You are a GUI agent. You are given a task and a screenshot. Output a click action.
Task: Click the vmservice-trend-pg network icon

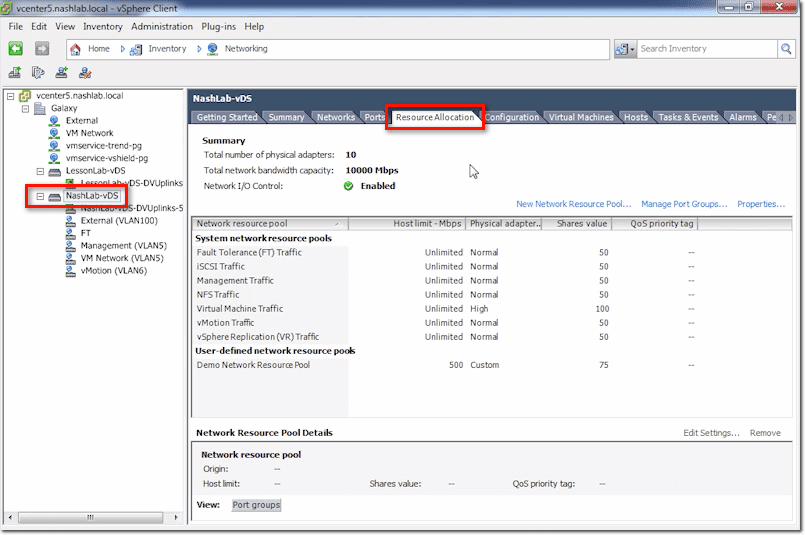coord(54,146)
